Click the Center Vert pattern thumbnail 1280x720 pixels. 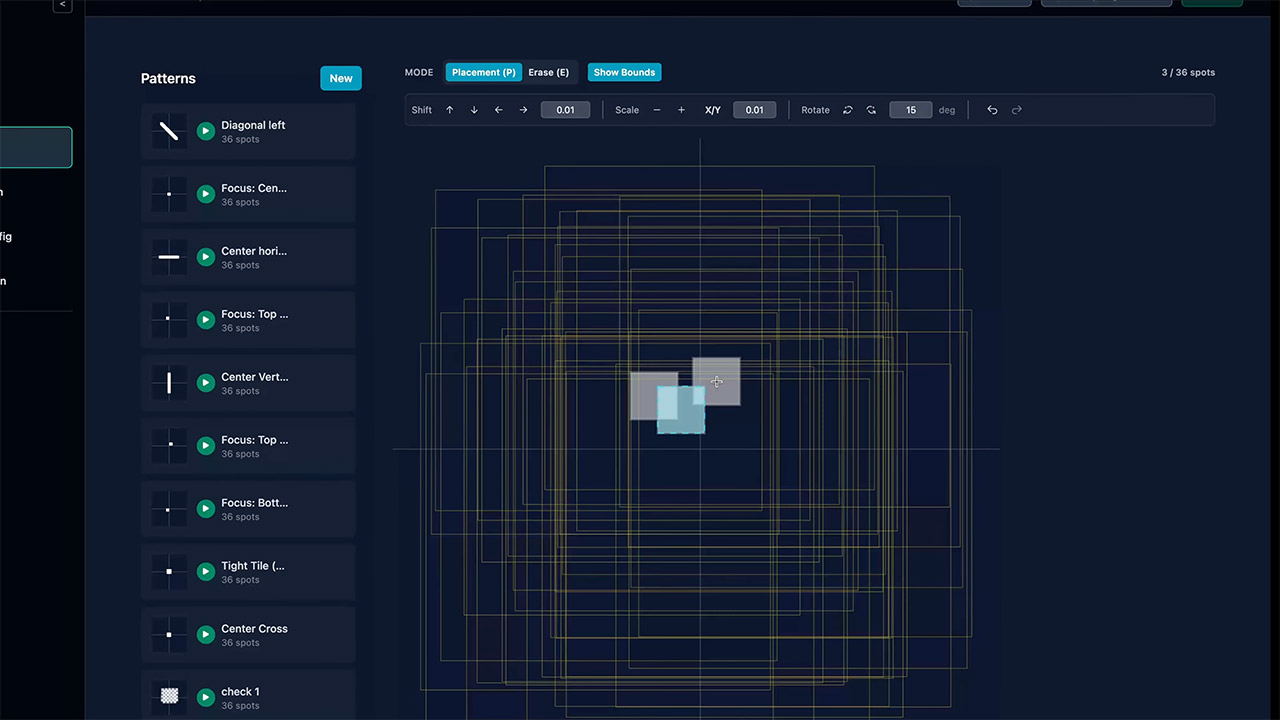click(x=169, y=383)
